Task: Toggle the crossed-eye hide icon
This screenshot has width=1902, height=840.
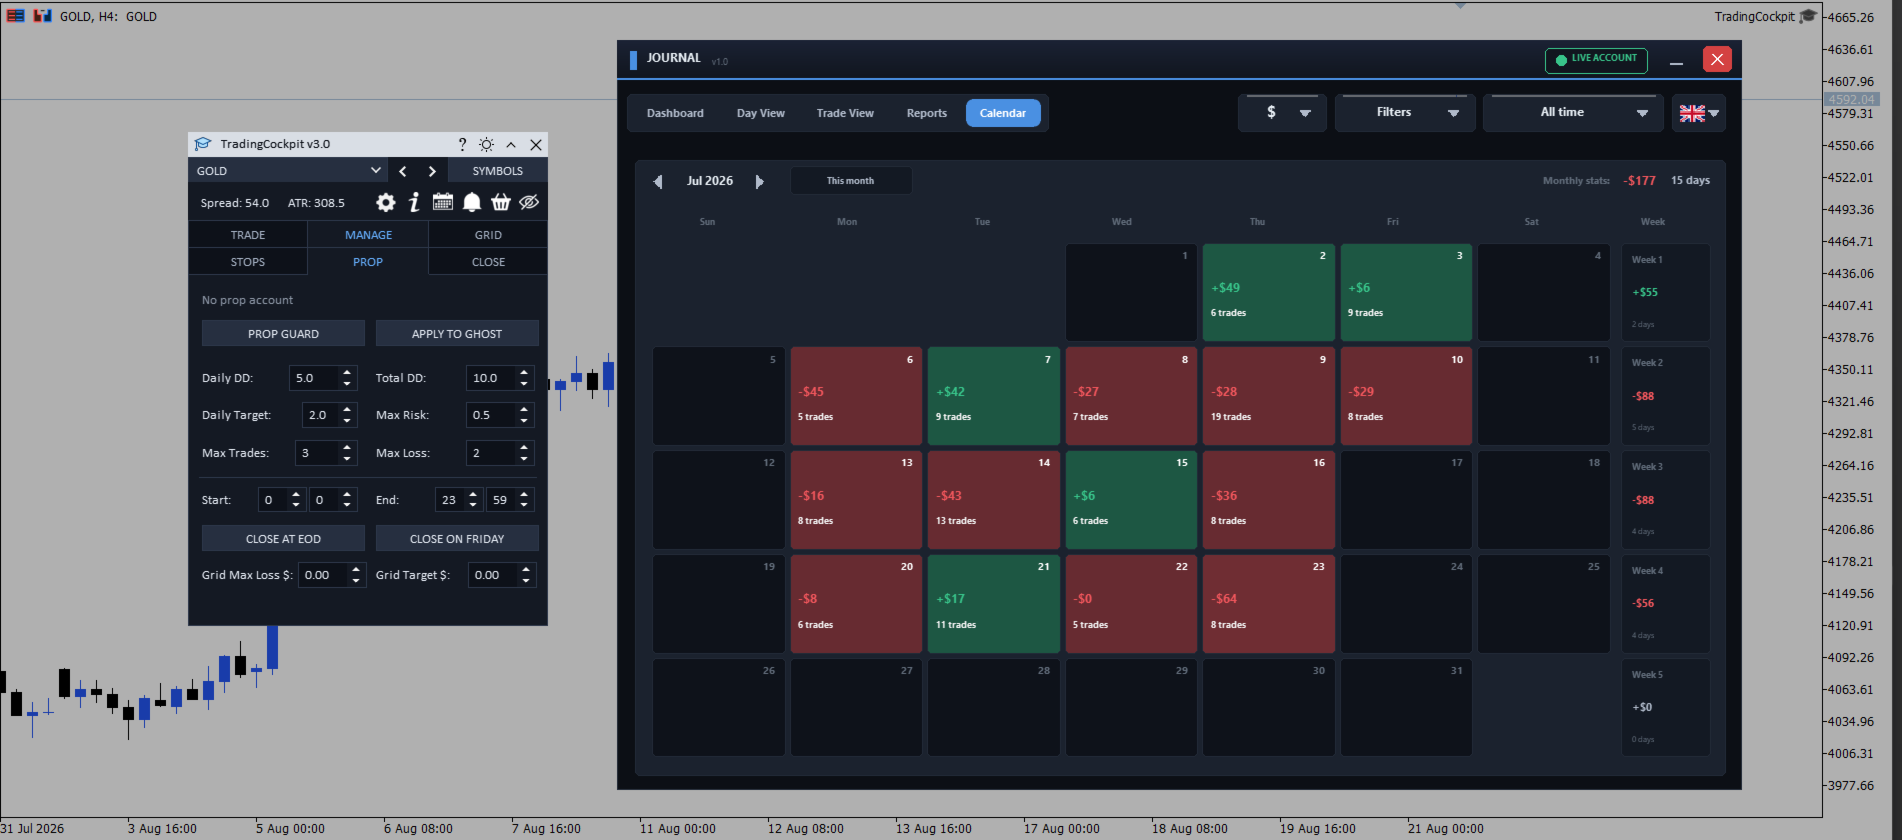Action: tap(529, 202)
